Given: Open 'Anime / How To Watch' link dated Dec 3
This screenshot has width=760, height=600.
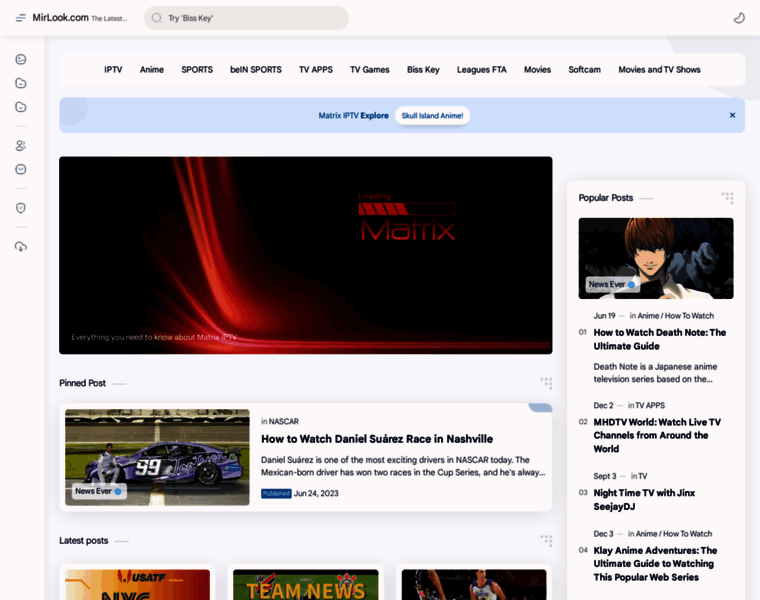Looking at the screenshot, I should 674,534.
